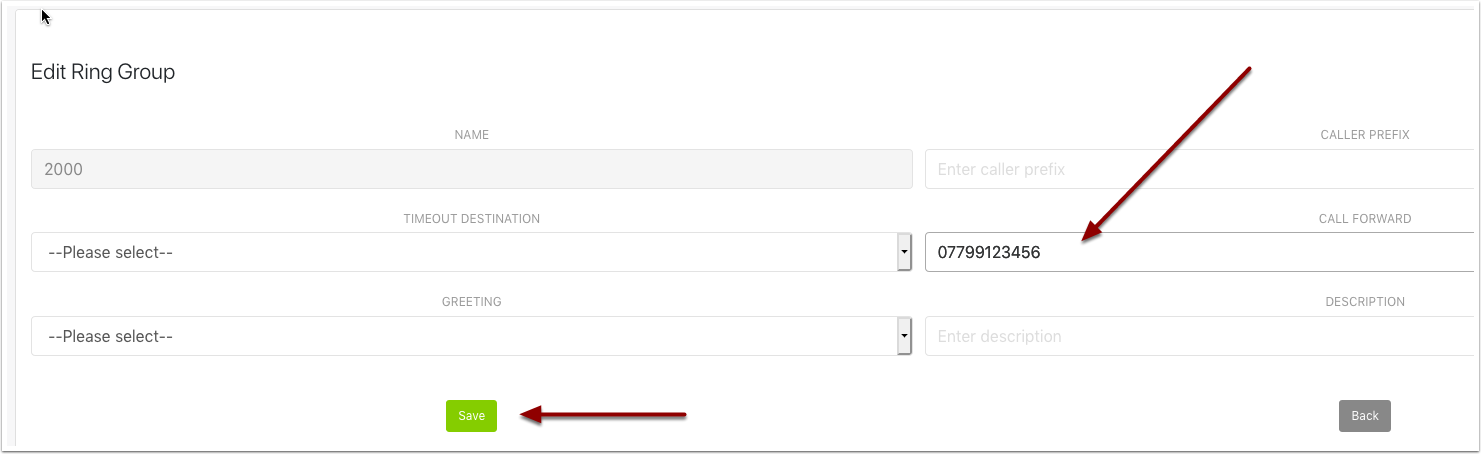
Task: Select the '--Please select--' text under Greeting
Action: pos(111,337)
